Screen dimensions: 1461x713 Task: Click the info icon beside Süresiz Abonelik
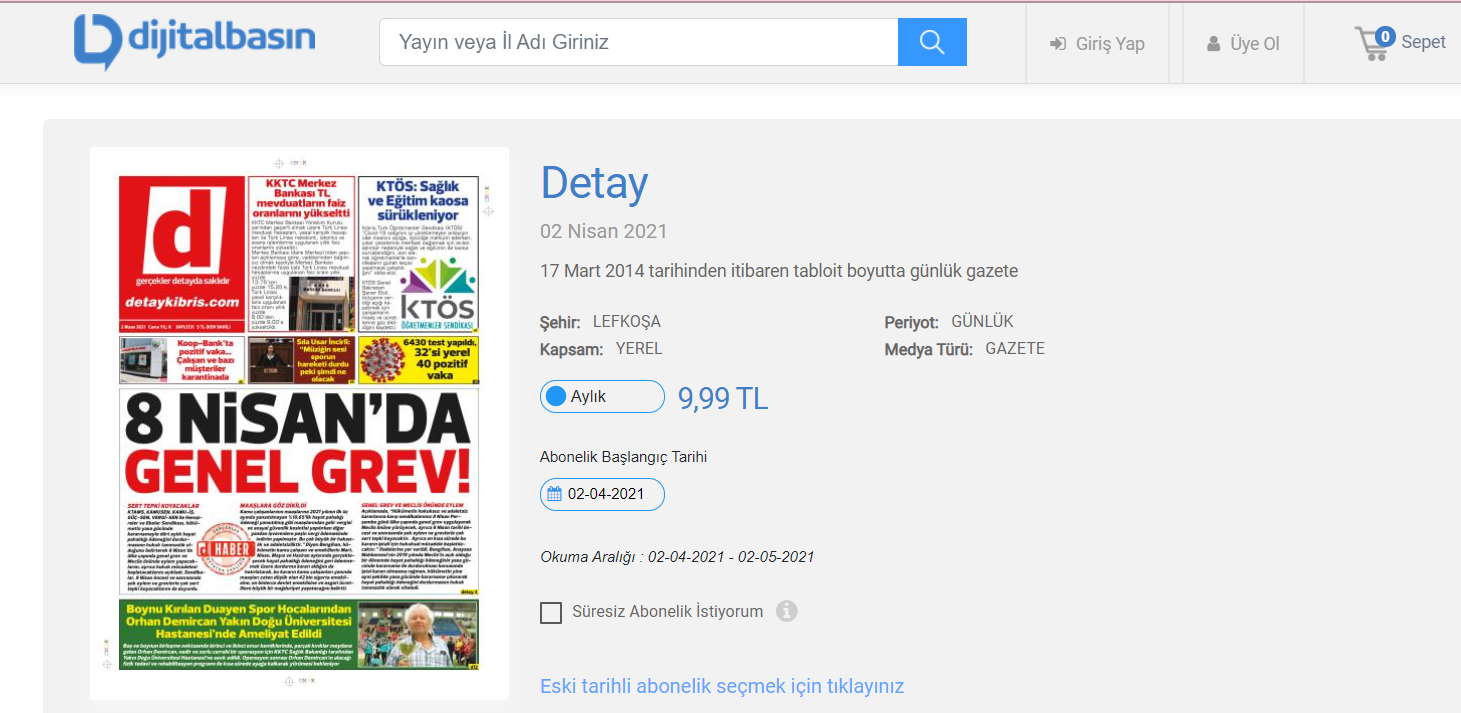tap(787, 611)
